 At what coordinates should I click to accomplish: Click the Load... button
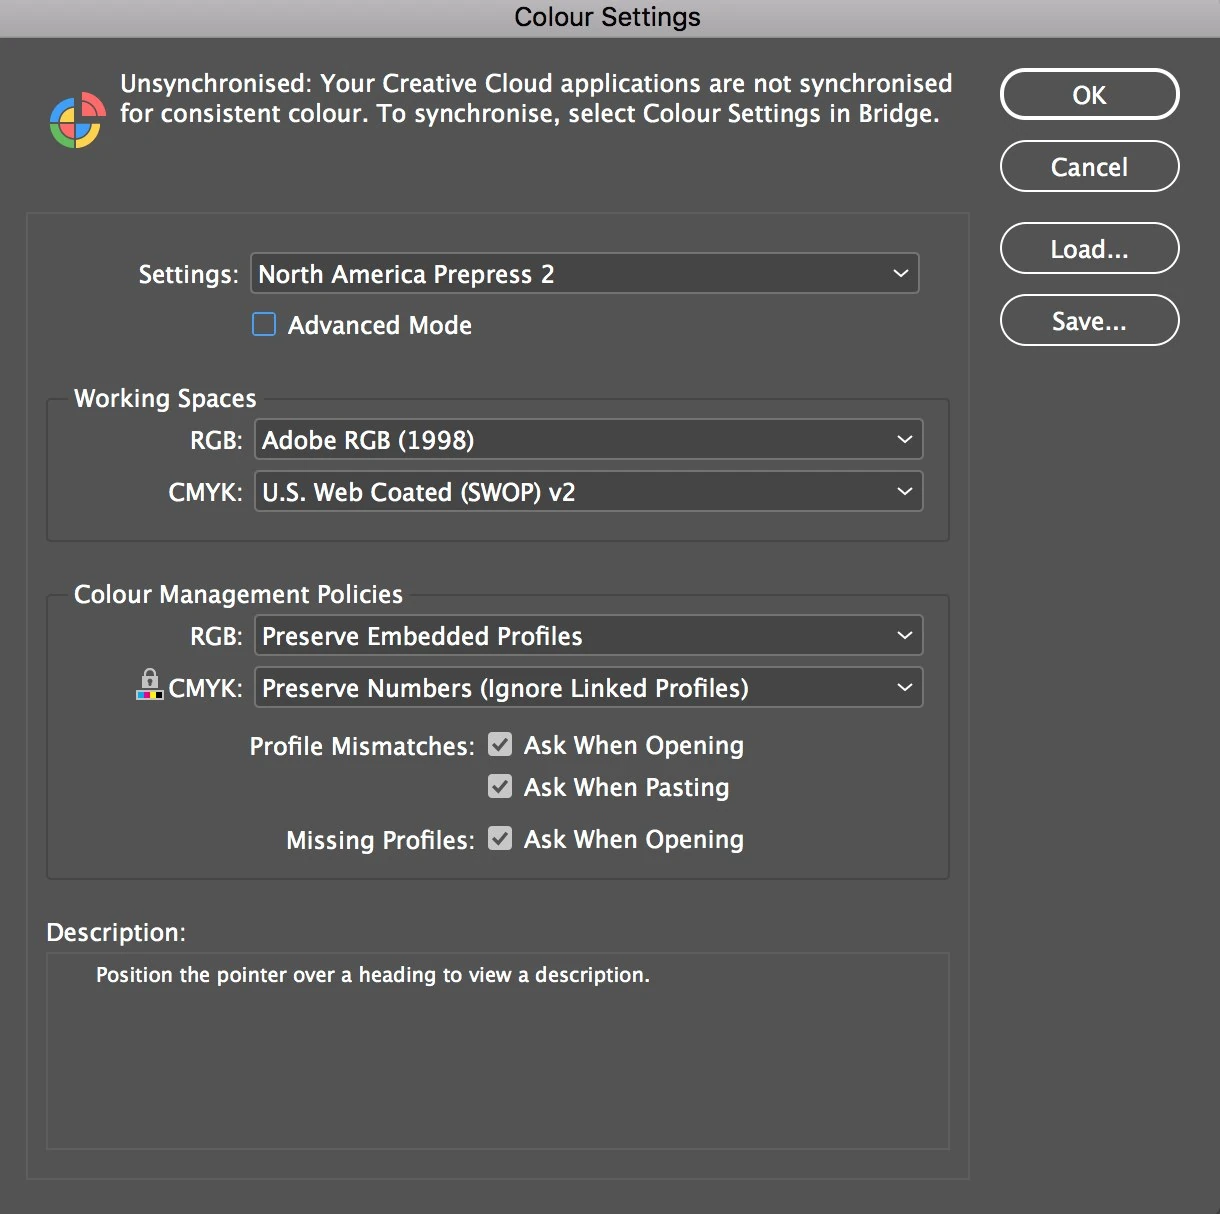(x=1089, y=249)
